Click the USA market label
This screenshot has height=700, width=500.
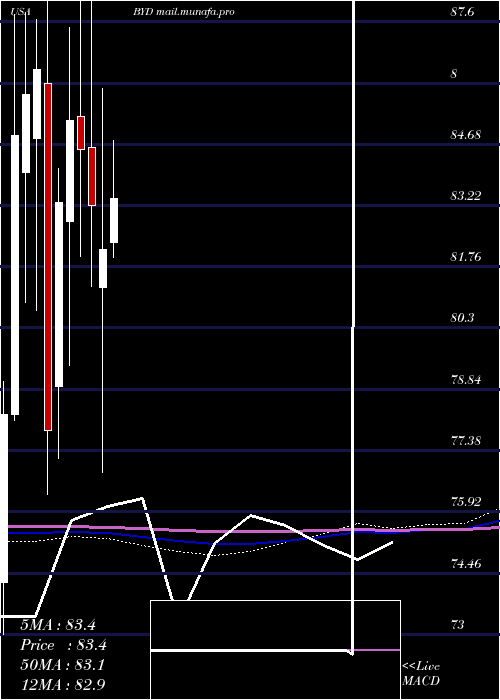[x=21, y=12]
